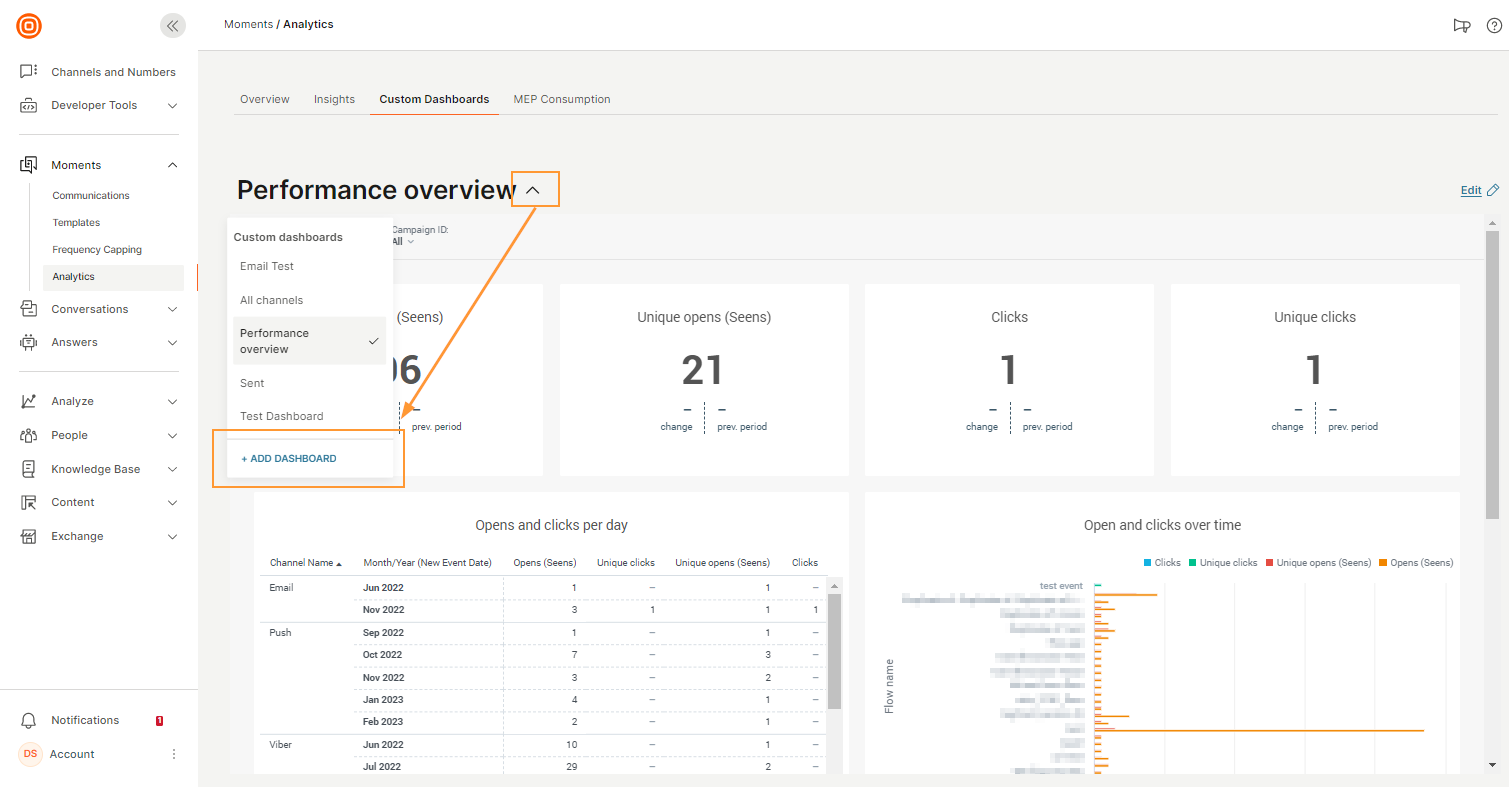This screenshot has height=787, width=1509.
Task: Click the Exchange sidebar icon
Action: [29, 536]
